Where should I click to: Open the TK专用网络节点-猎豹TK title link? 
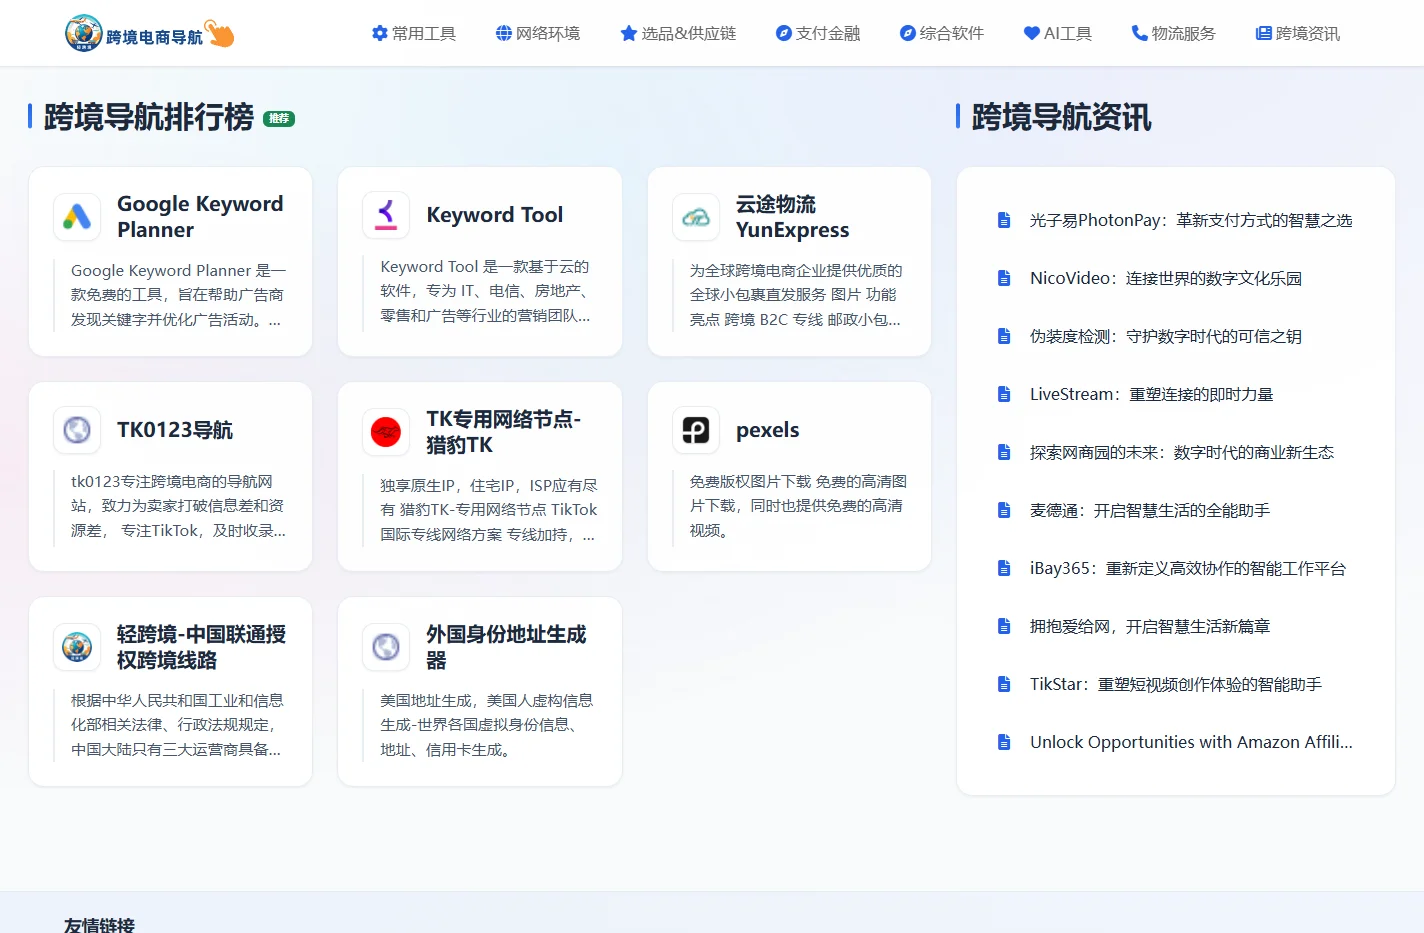click(504, 432)
